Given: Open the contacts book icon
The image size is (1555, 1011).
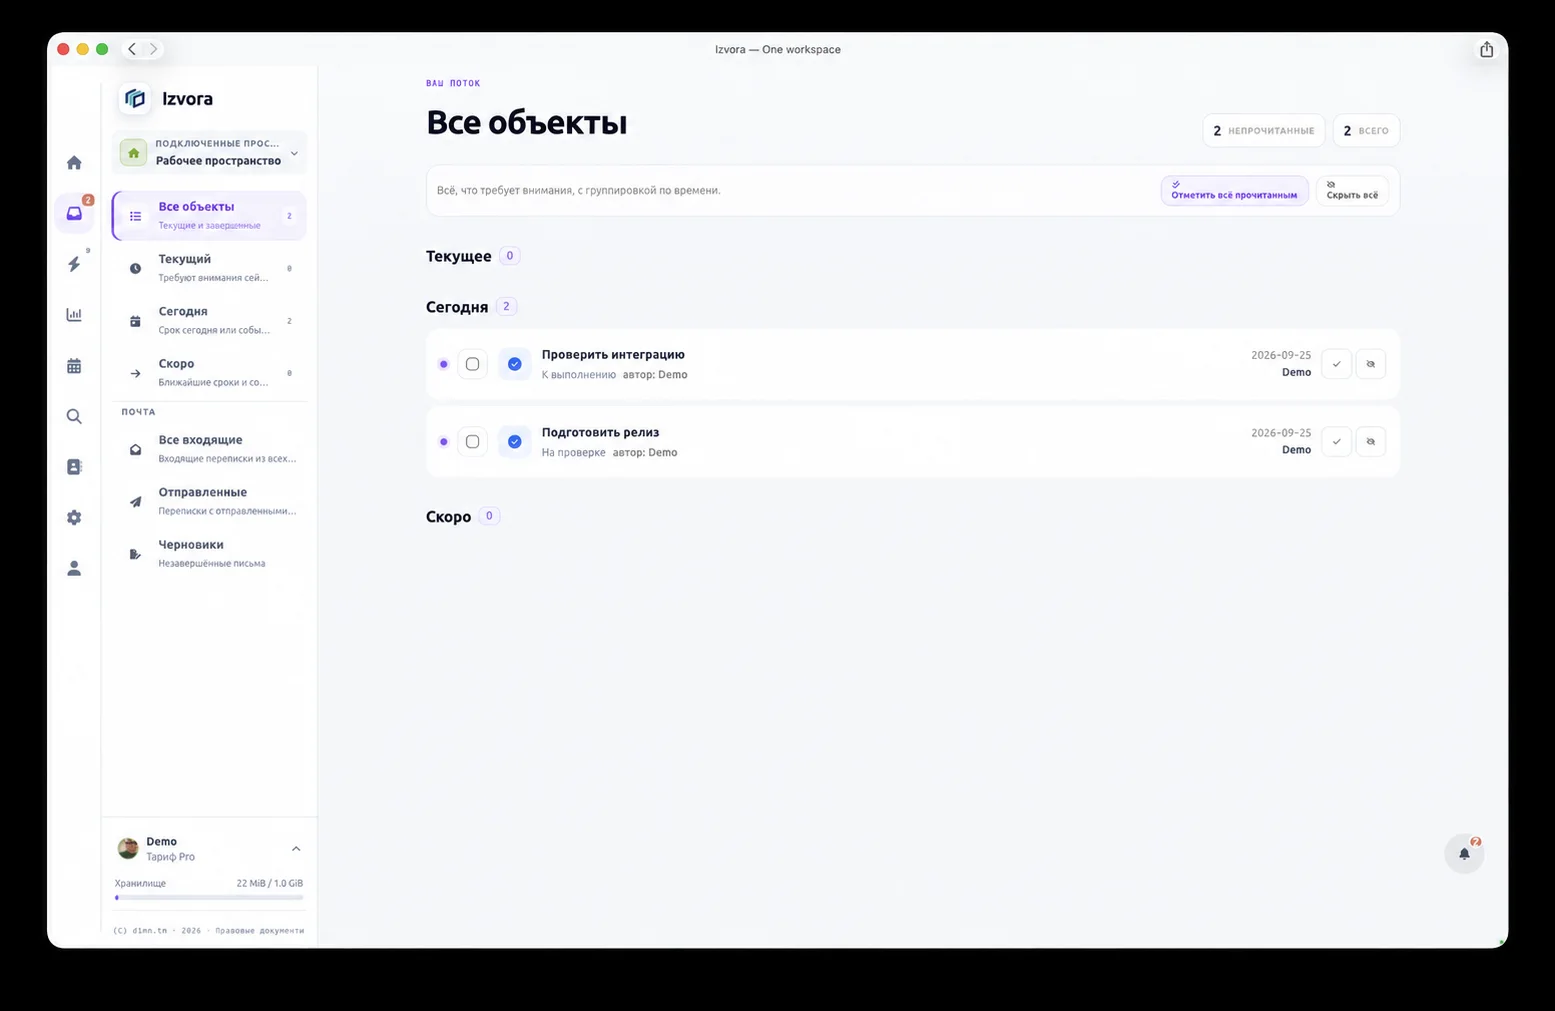Looking at the screenshot, I should [74, 467].
